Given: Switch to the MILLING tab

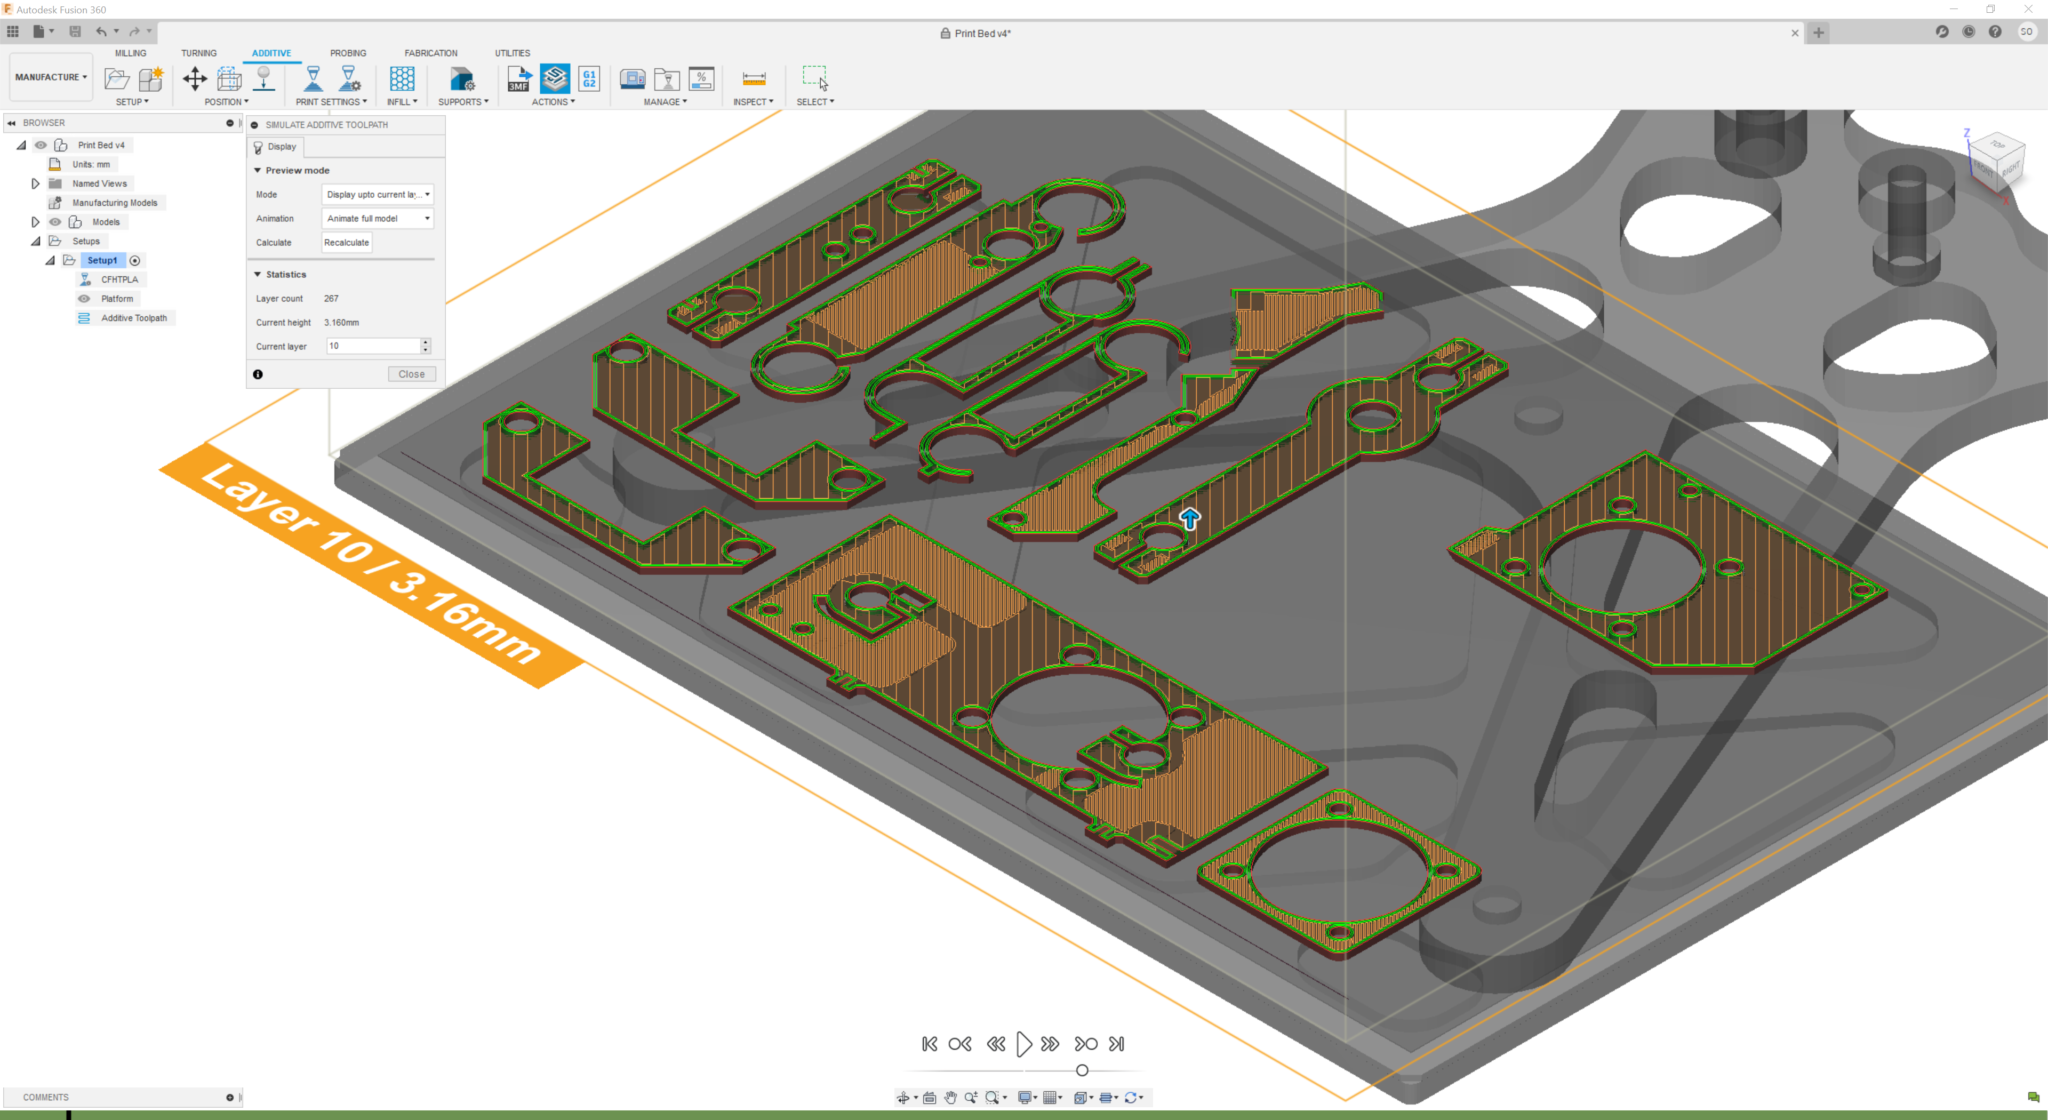Looking at the screenshot, I should pos(130,53).
